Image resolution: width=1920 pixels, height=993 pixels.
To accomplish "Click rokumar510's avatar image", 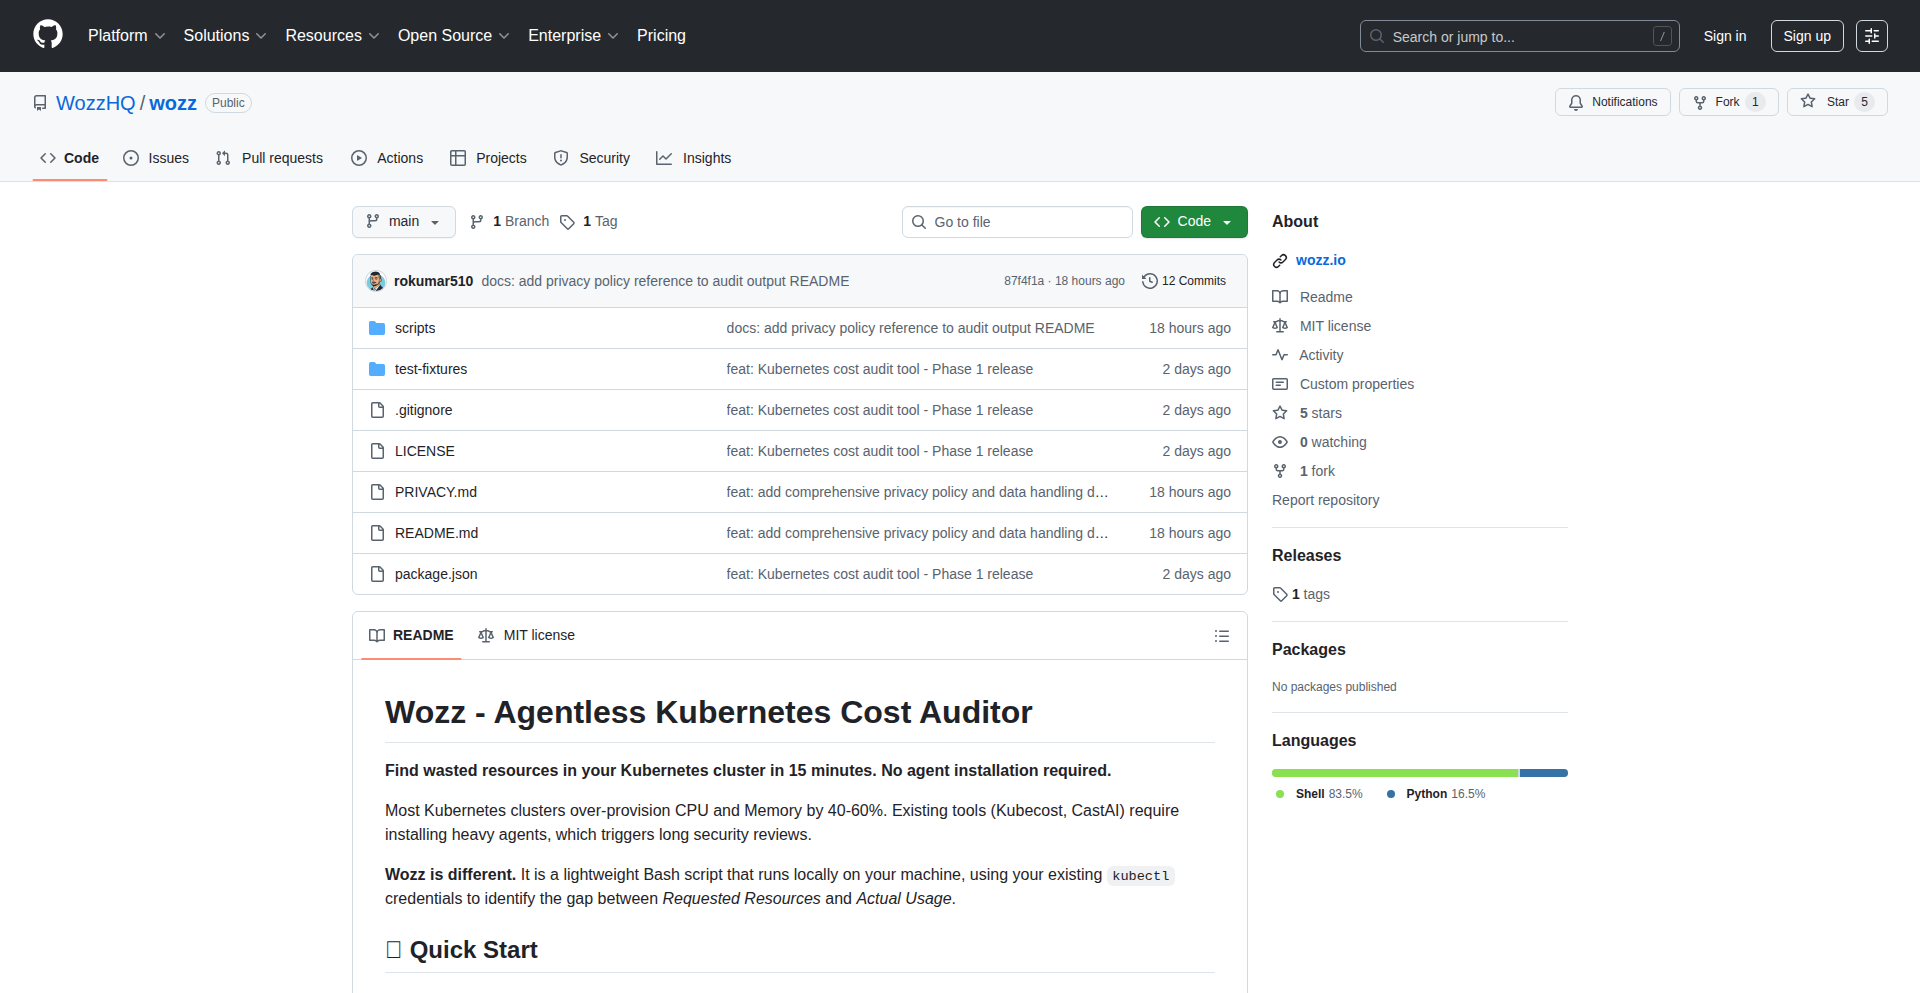I will 376,281.
